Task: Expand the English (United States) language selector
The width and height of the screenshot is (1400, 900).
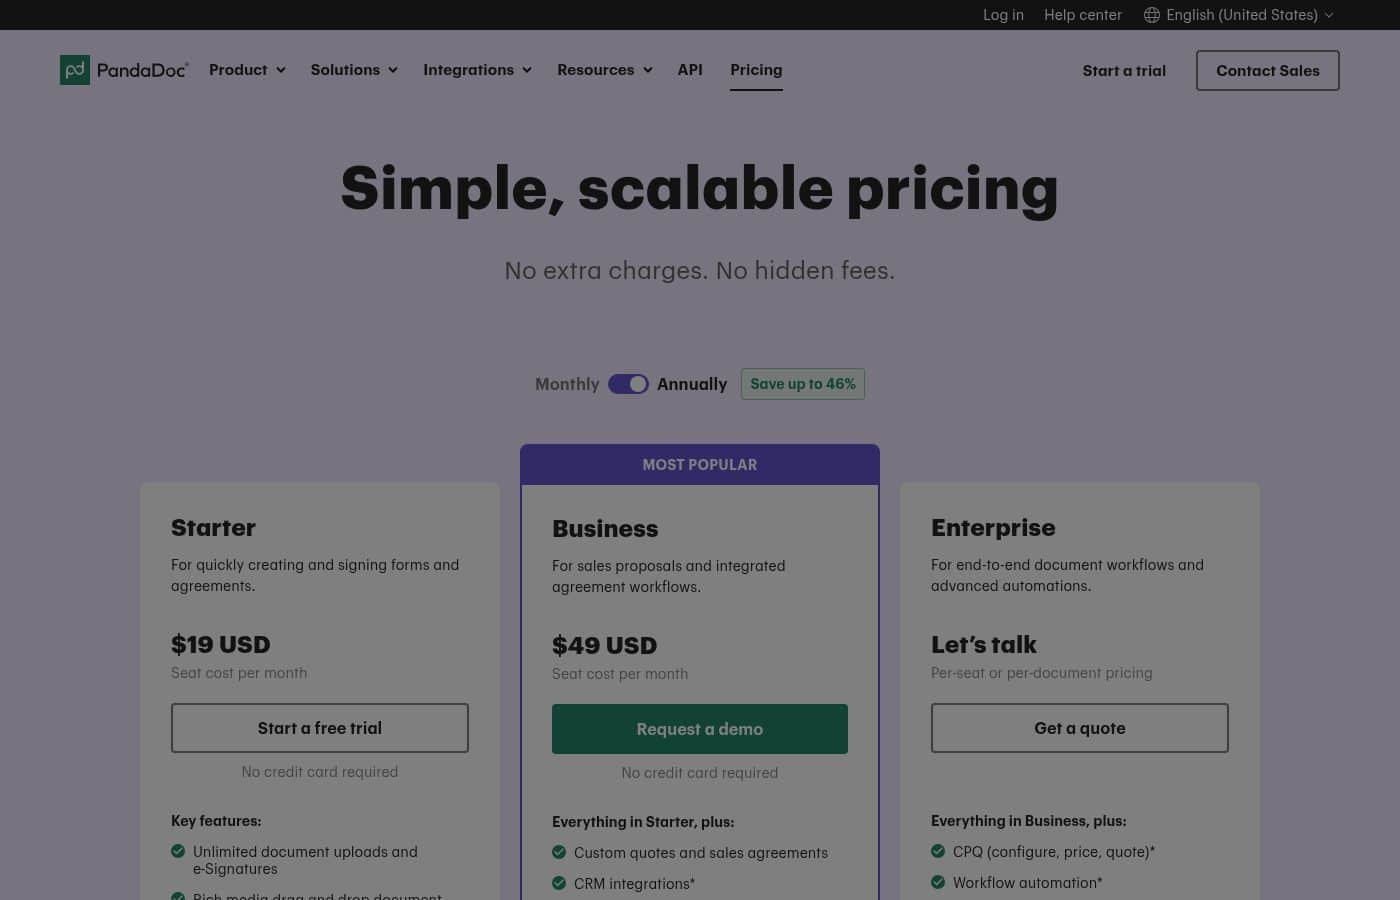Action: click(x=1239, y=15)
